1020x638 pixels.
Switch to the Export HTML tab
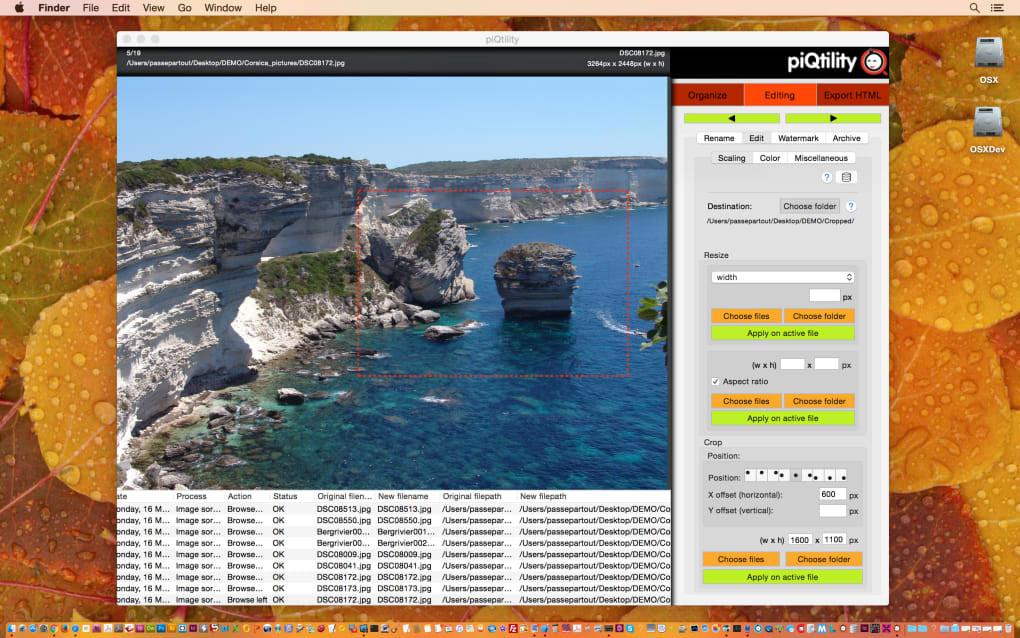click(852, 95)
